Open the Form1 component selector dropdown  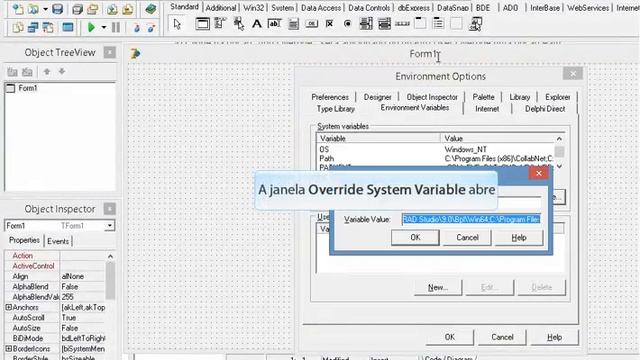coord(110,226)
